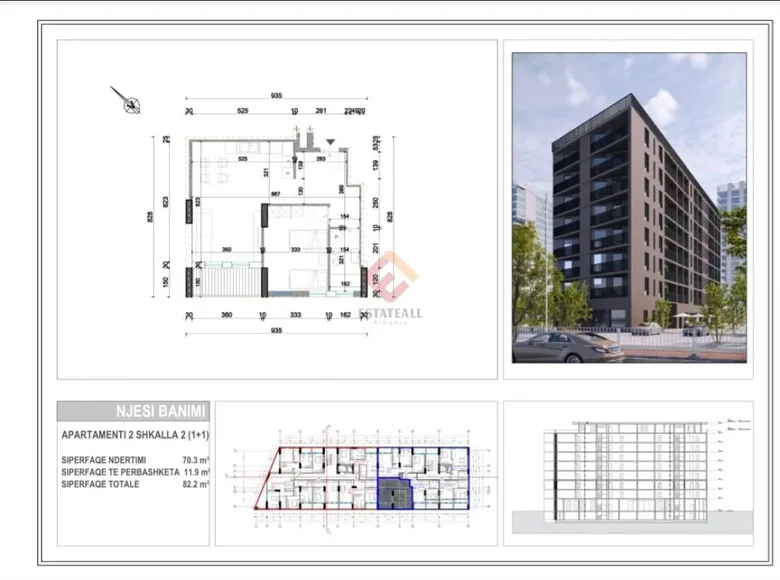
Task: Click the north arrow compass symbol
Action: point(127,99)
